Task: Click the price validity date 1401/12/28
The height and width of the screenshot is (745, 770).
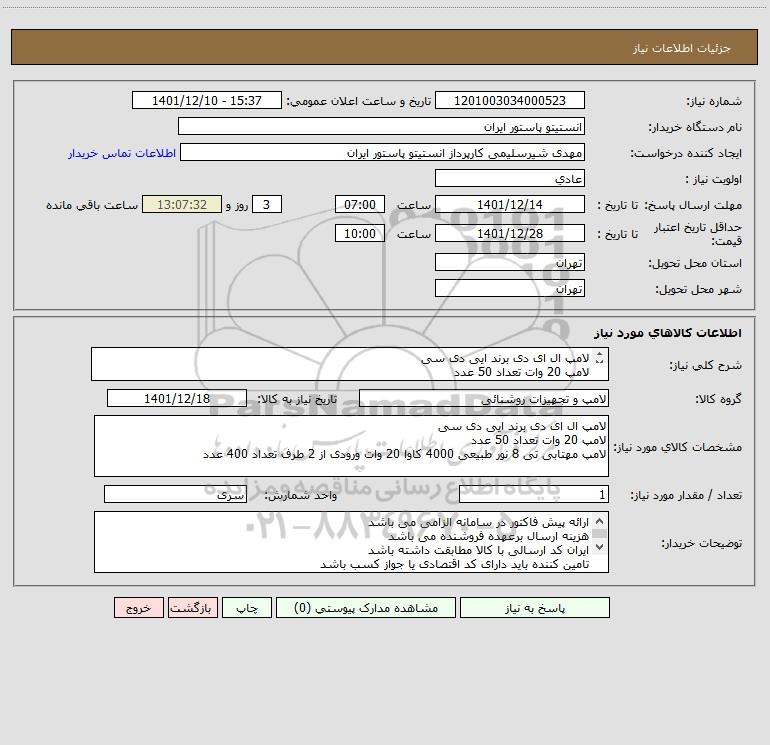Action: pos(510,233)
